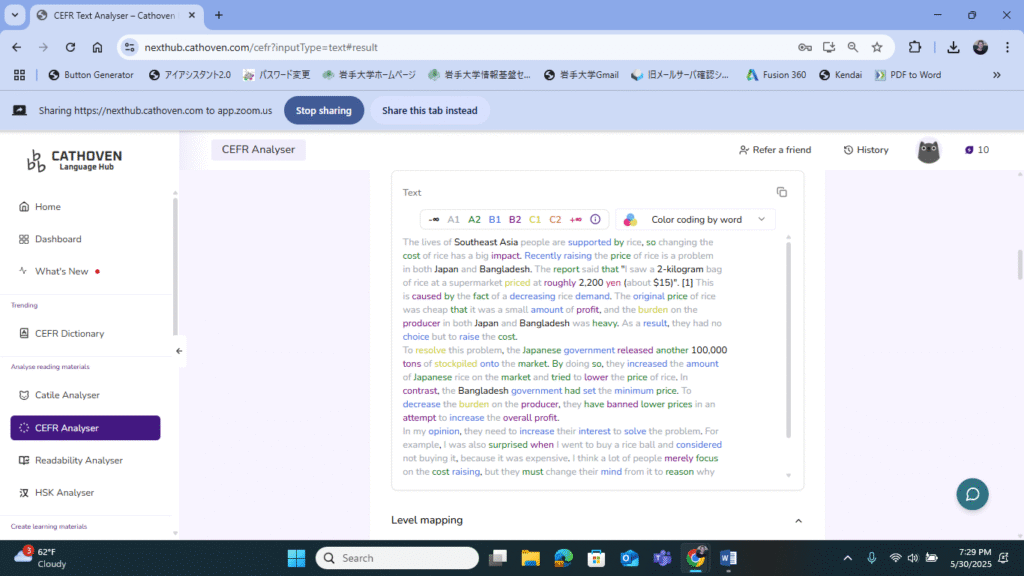Viewport: 1024px width, 576px height.
Task: Click the sidebar collapse arrow
Action: (179, 351)
